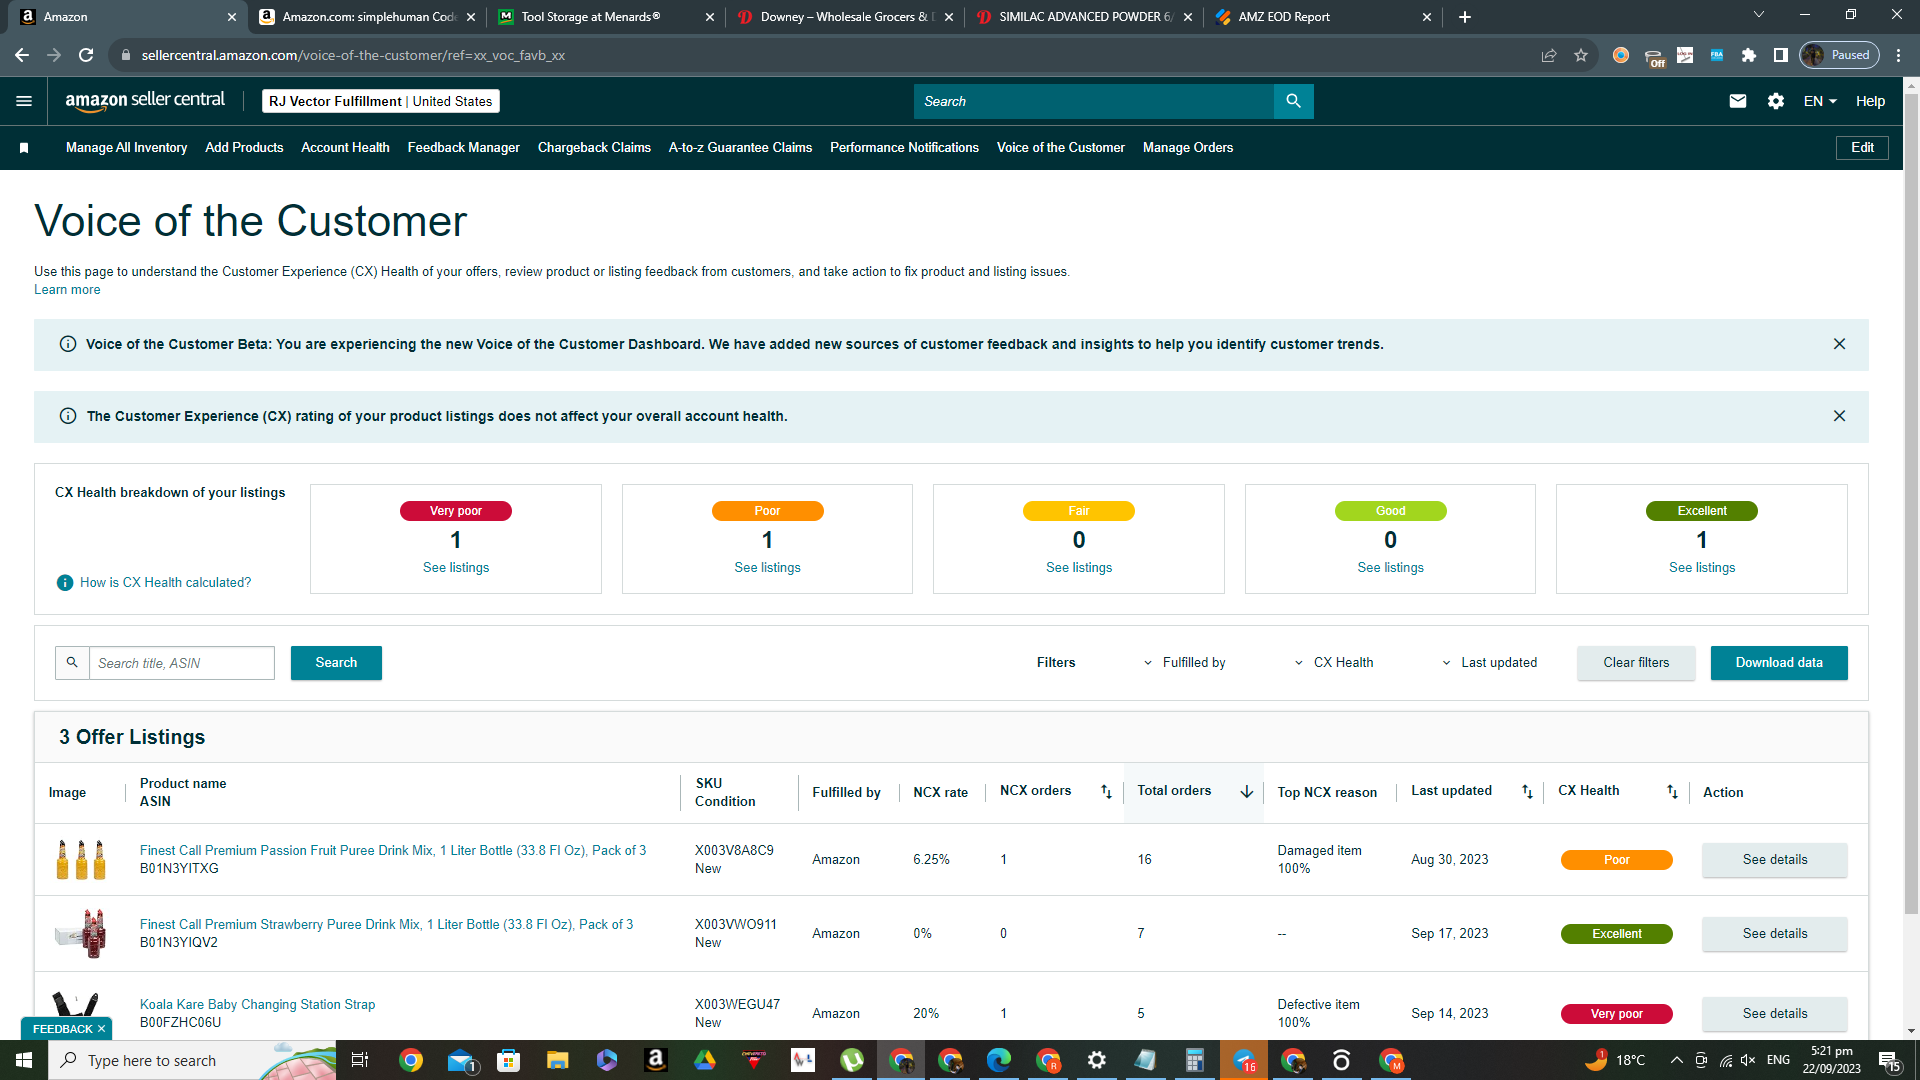Focus the Search title, ASIN field

pos(182,663)
